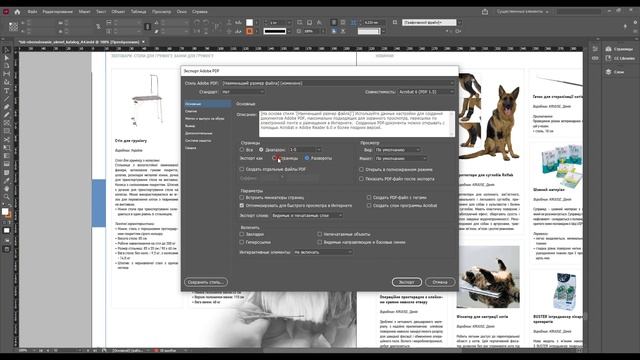The height and width of the screenshot is (360, 640).
Task: Select the Диапазон (Range) radio button
Action: click(261, 150)
